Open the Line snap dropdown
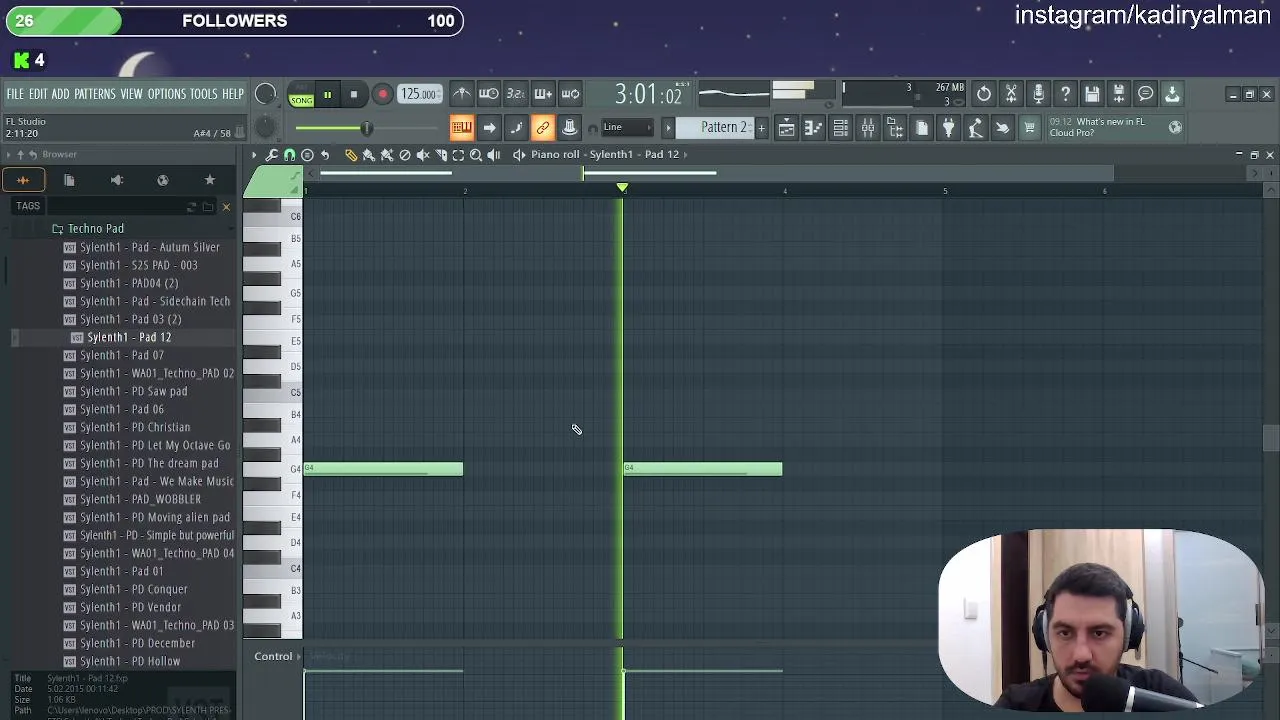This screenshot has height=720, width=1280. (x=625, y=127)
